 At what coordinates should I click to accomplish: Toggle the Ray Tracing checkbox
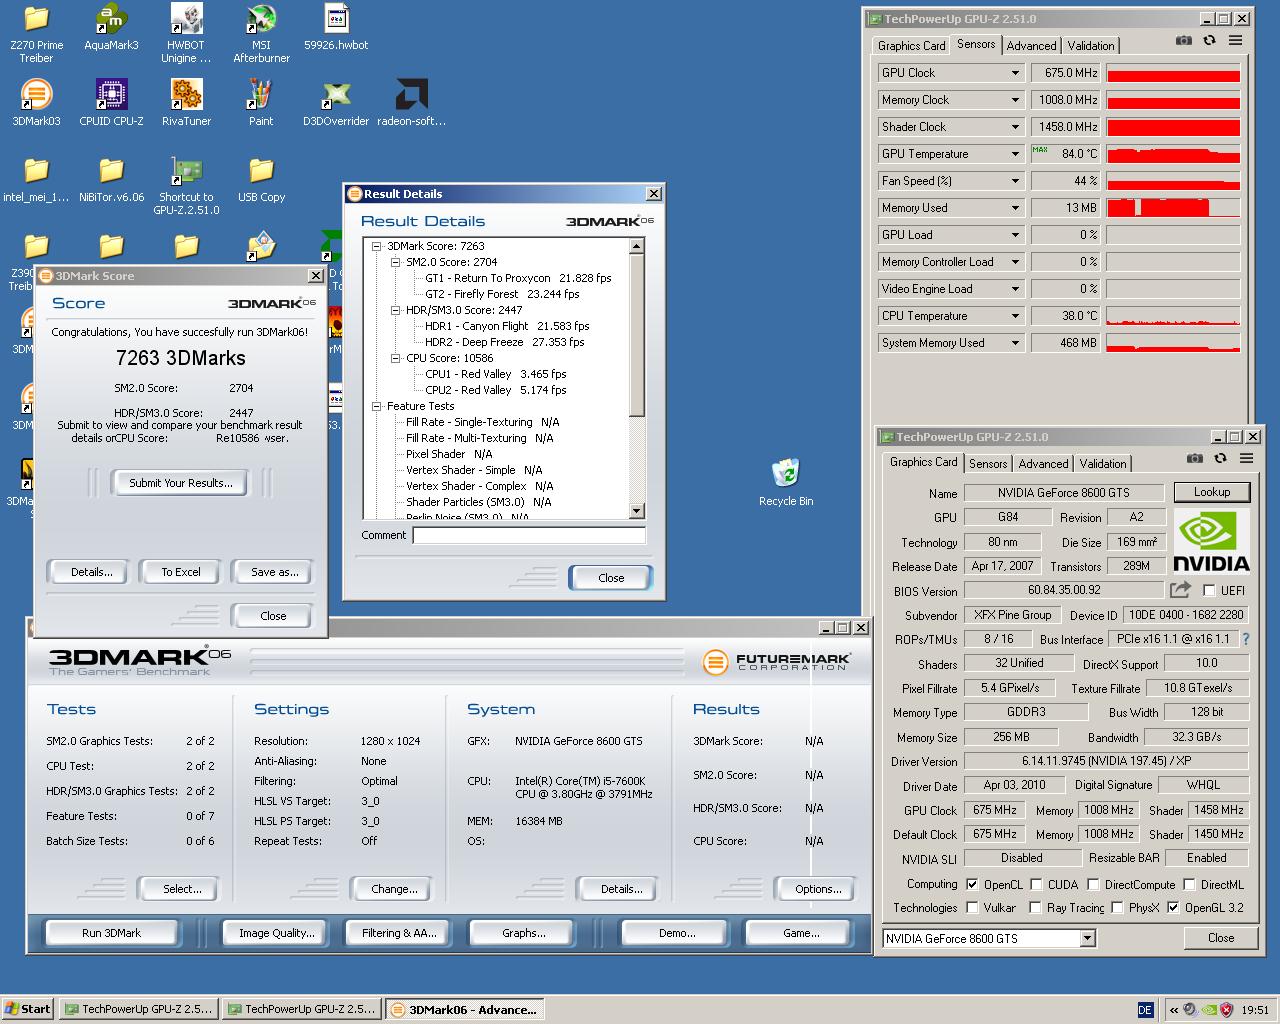1036,907
